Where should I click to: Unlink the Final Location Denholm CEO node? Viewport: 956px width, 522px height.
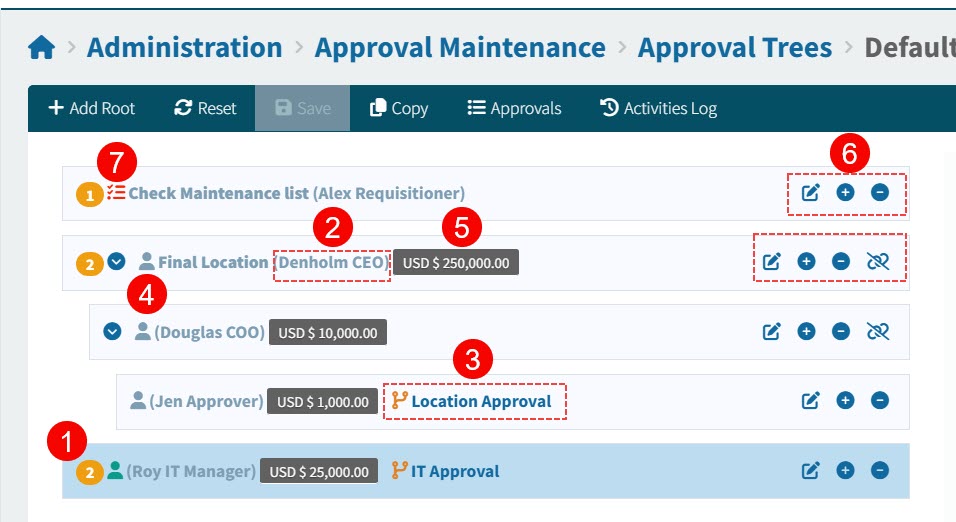pos(878,262)
